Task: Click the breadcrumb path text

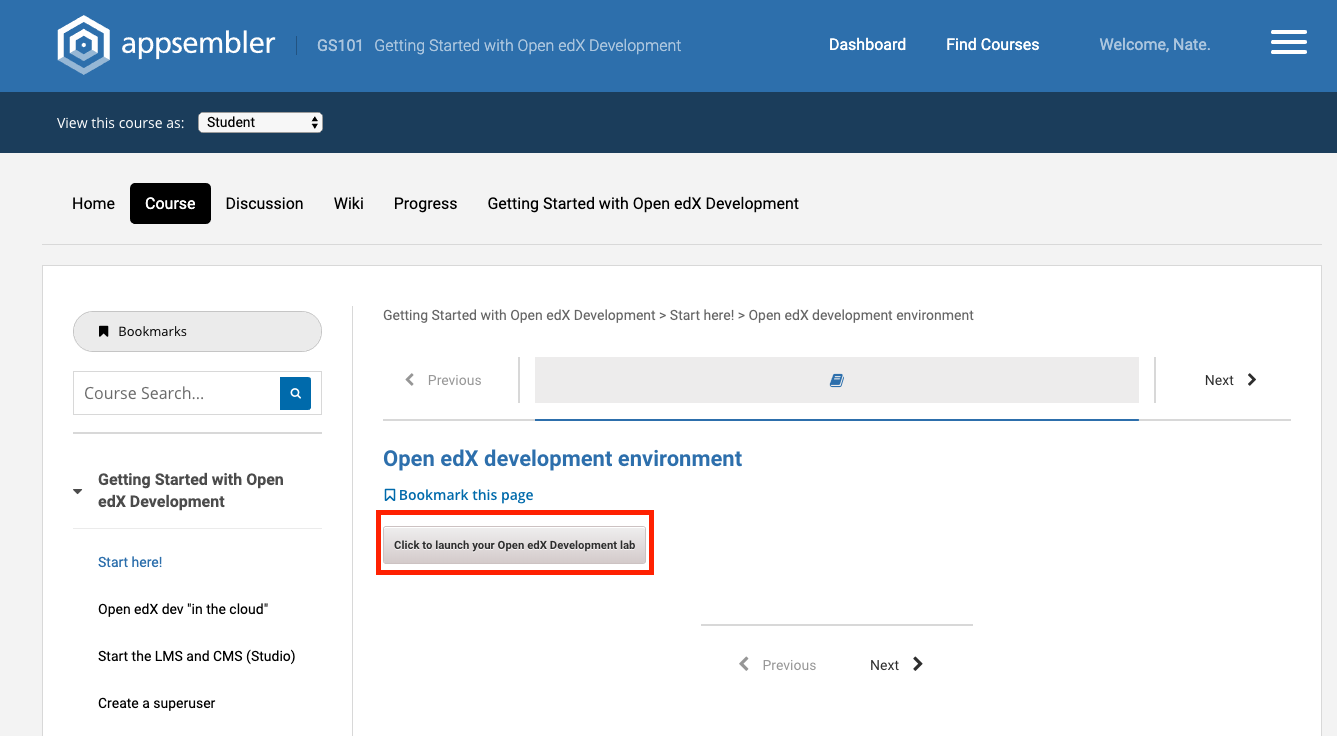Action: coord(678,315)
